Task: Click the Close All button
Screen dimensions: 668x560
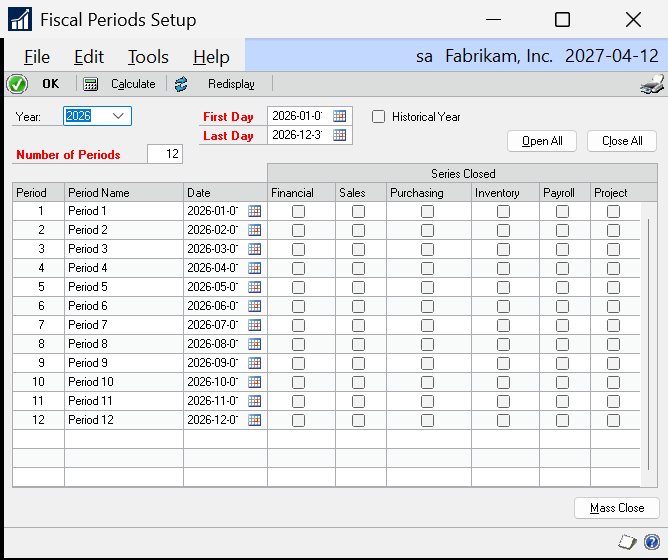Action: [x=621, y=141]
